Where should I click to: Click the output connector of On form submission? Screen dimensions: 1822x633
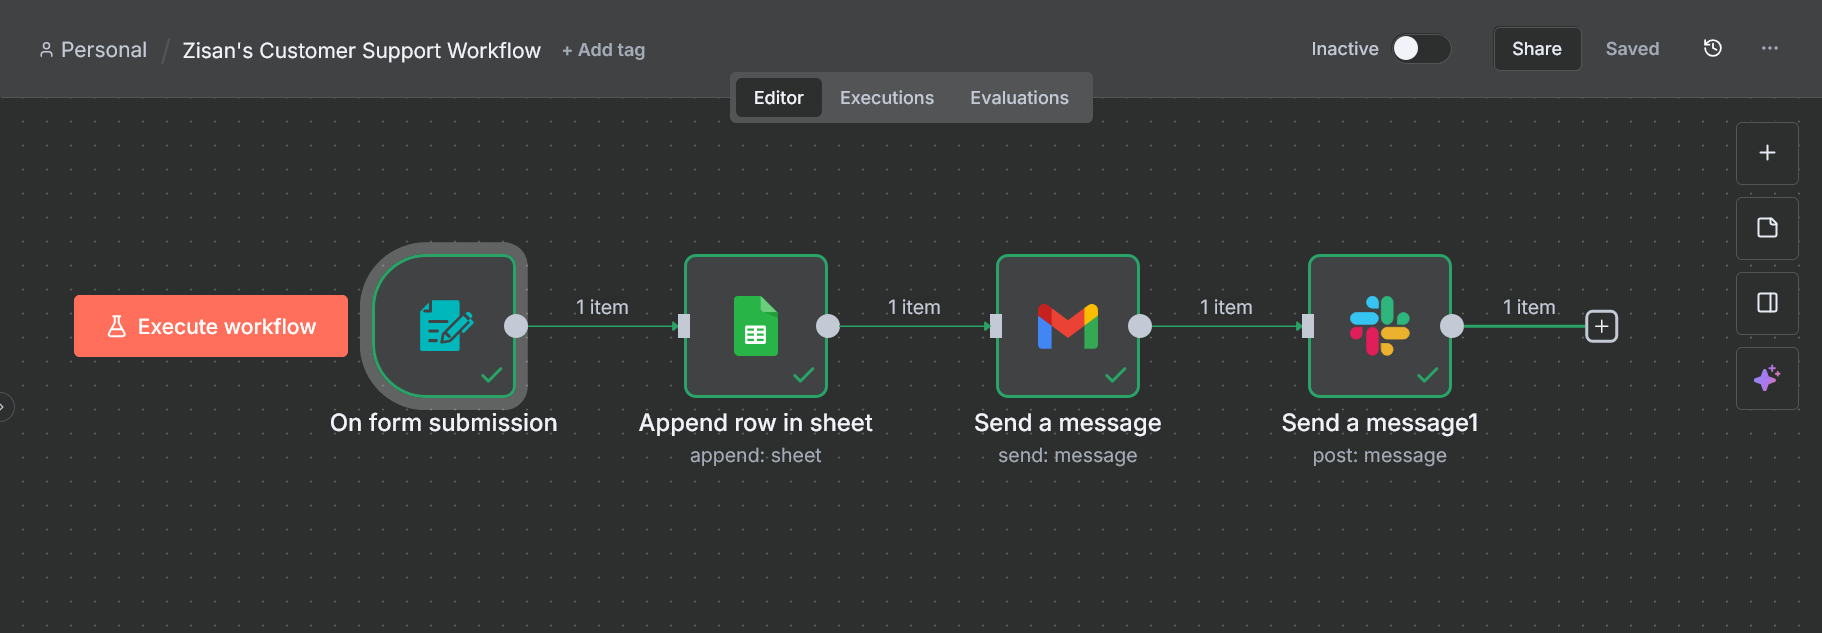click(x=516, y=326)
